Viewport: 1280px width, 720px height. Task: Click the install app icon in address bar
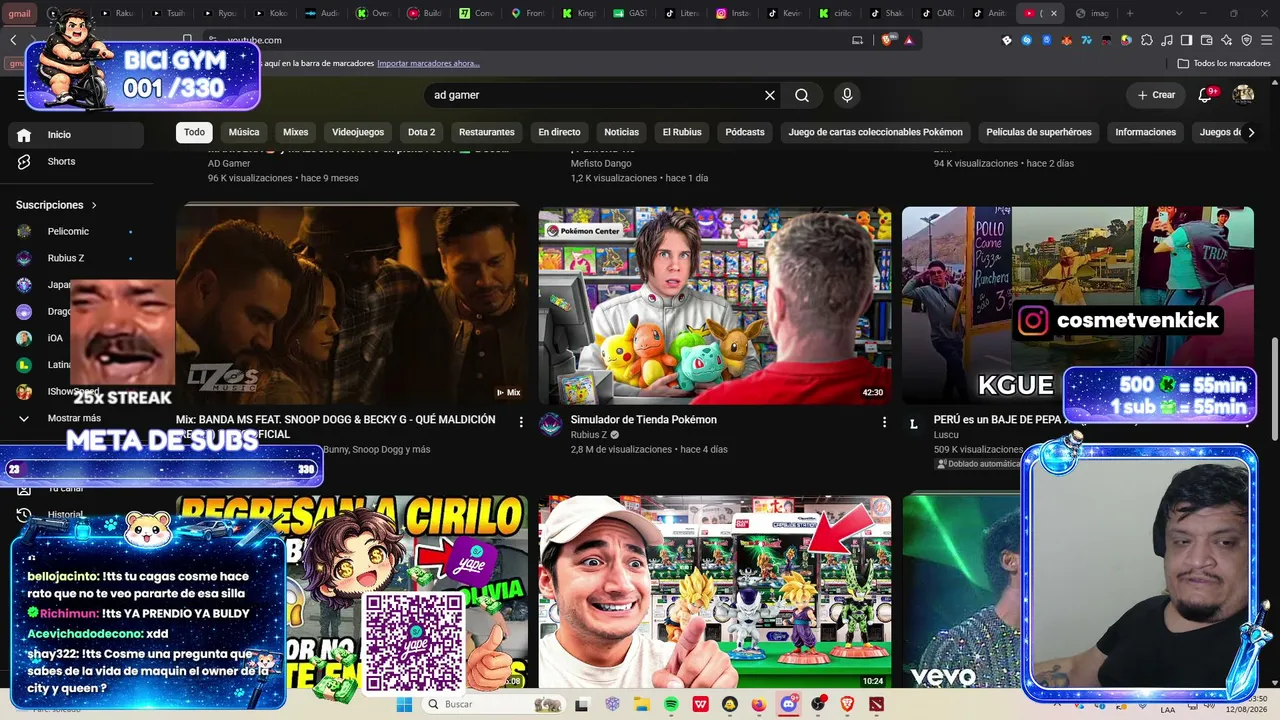(857, 40)
